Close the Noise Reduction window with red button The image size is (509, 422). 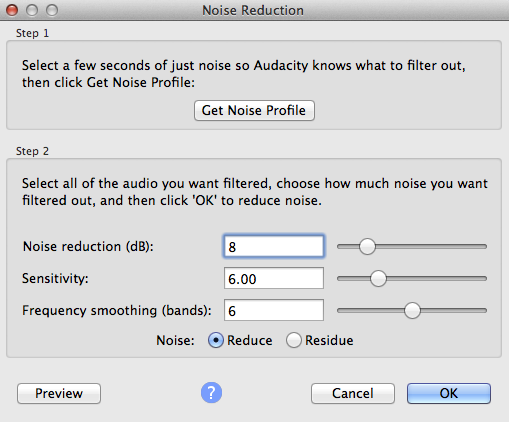(12, 10)
